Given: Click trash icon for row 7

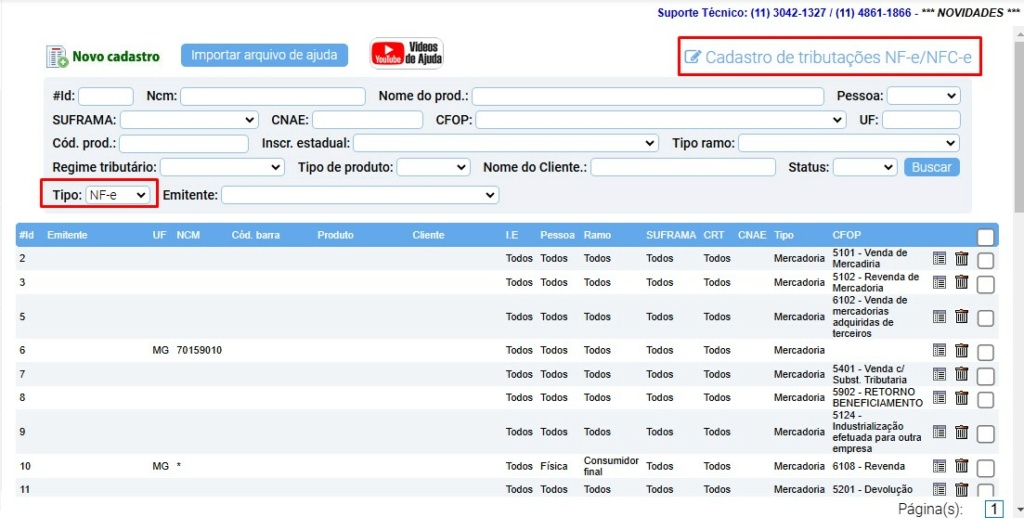Looking at the screenshot, I should (x=961, y=374).
